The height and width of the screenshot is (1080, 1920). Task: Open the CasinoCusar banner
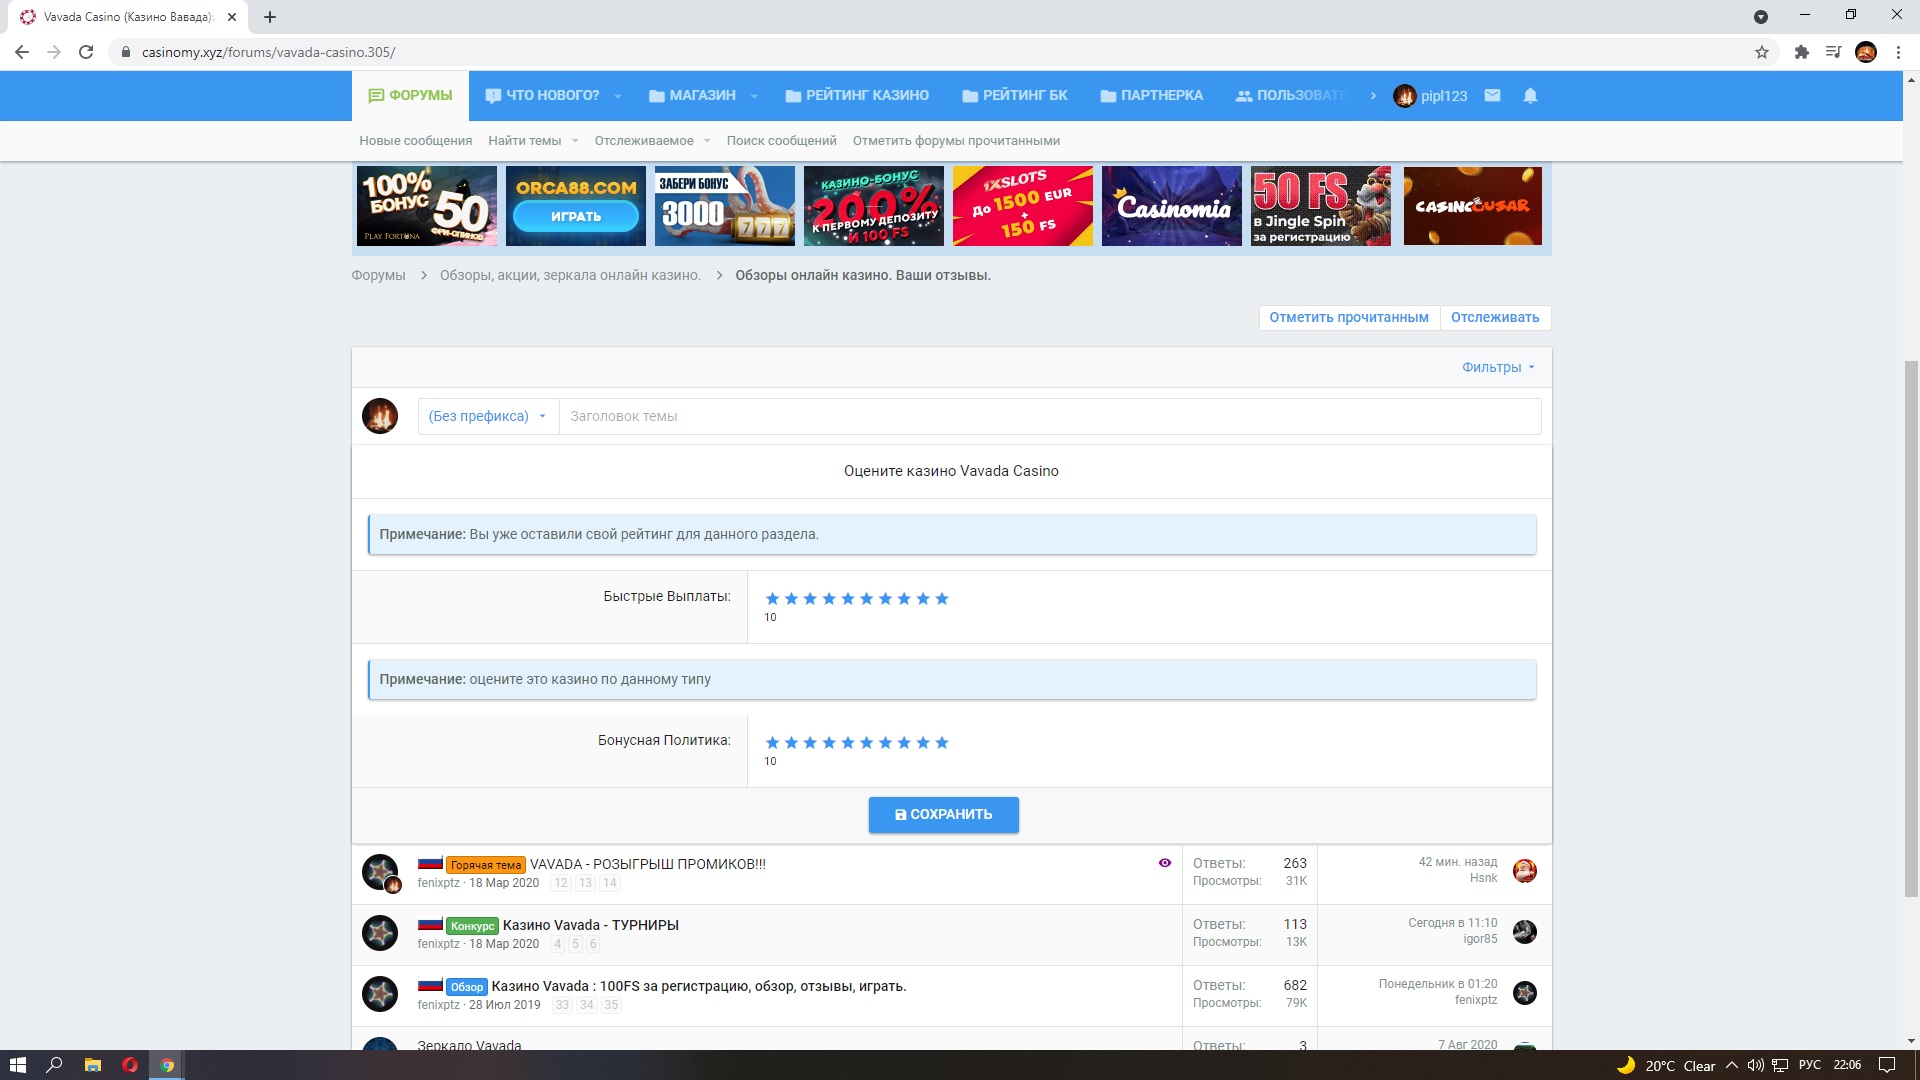tap(1473, 206)
